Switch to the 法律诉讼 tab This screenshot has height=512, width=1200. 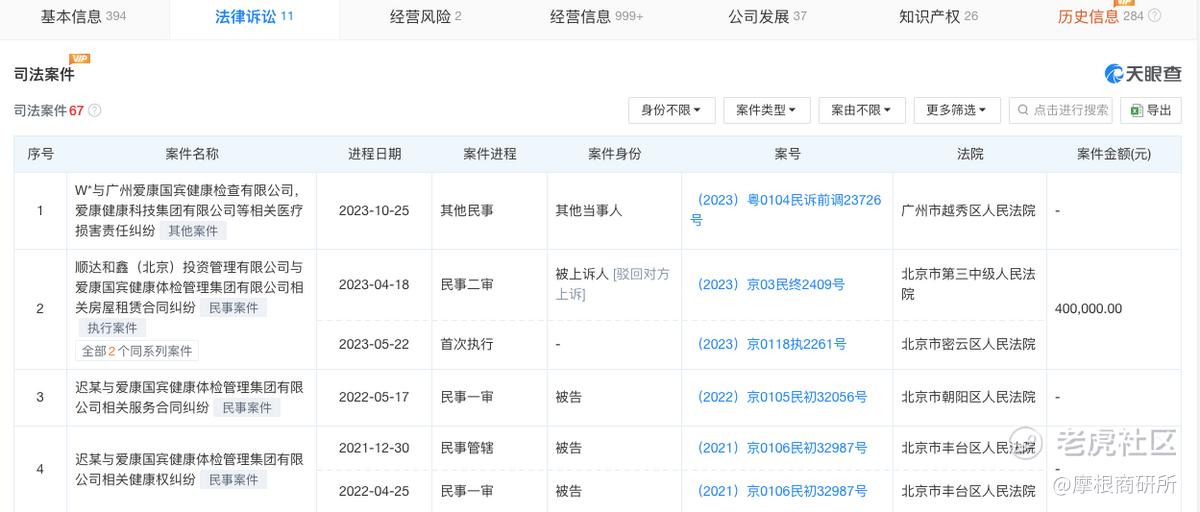(254, 17)
